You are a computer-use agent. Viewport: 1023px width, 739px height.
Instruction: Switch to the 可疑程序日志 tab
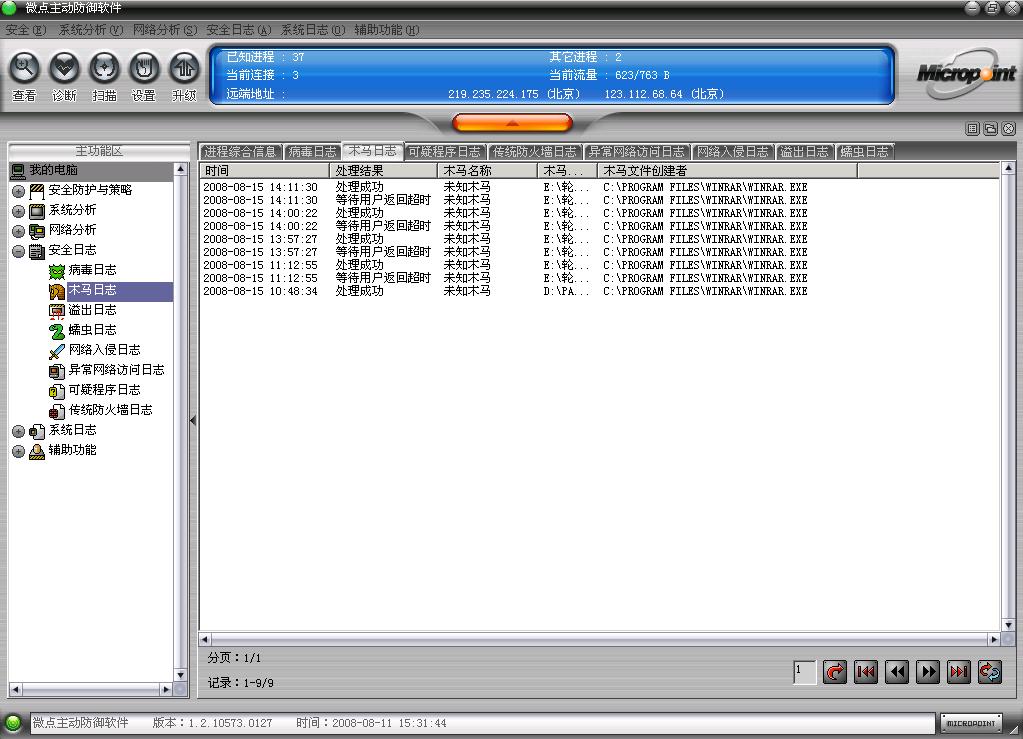[445, 152]
